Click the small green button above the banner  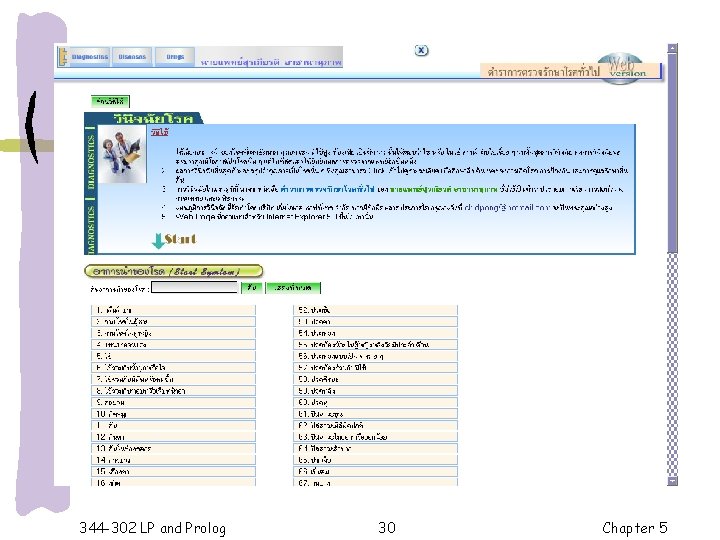pos(110,101)
